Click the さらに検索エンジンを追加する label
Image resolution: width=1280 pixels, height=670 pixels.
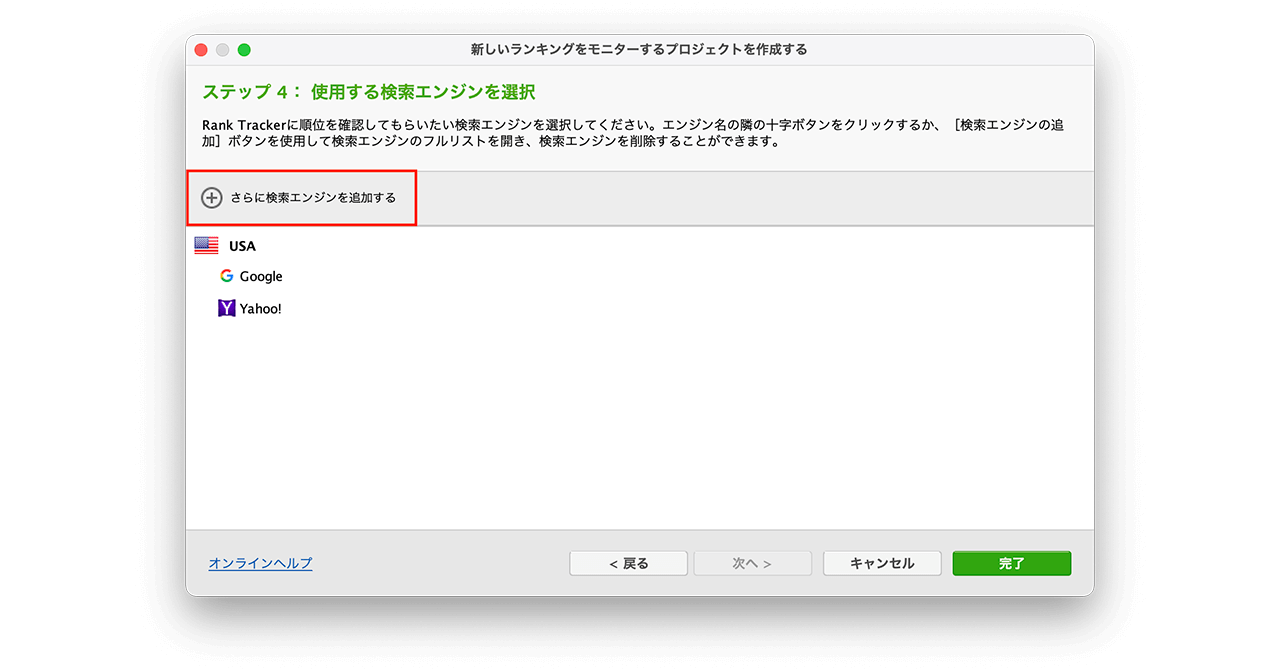(x=313, y=198)
